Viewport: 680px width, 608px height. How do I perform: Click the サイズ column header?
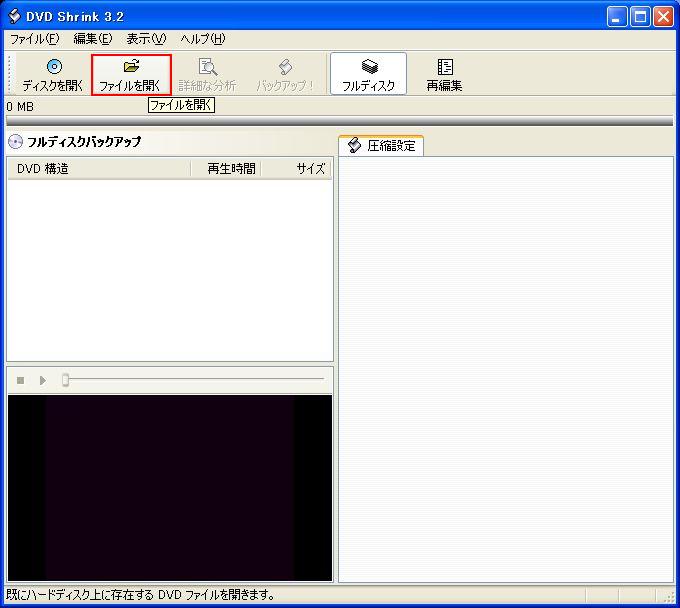point(298,169)
